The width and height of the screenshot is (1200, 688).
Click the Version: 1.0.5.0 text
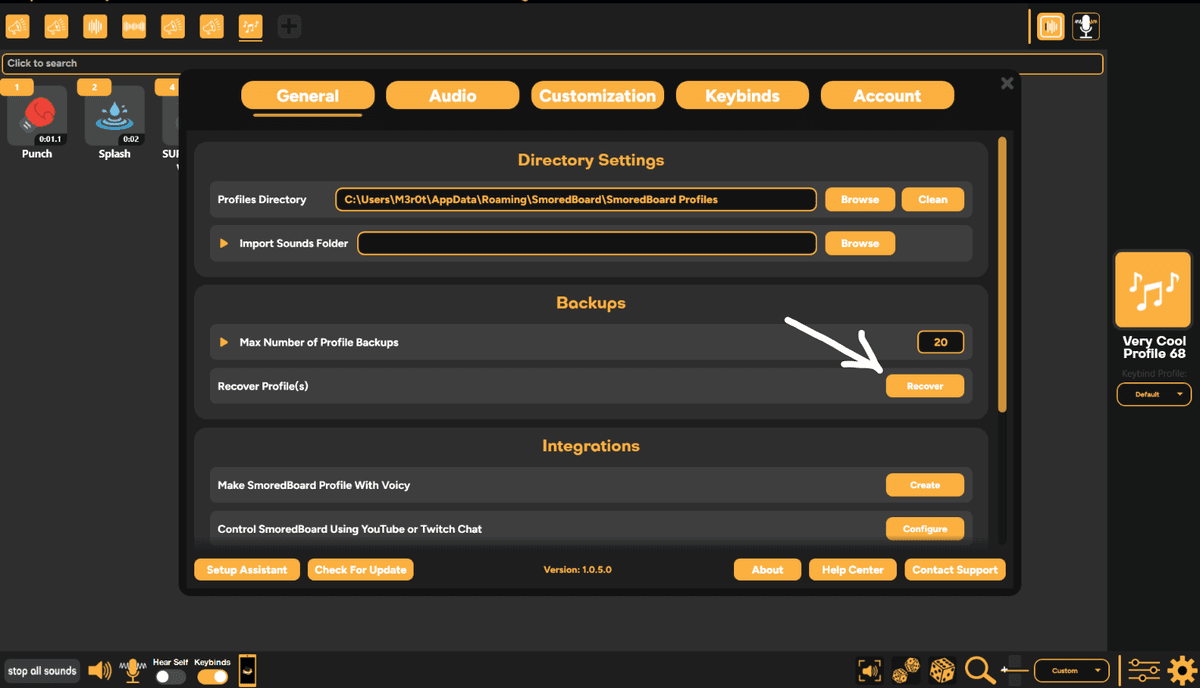click(577, 570)
